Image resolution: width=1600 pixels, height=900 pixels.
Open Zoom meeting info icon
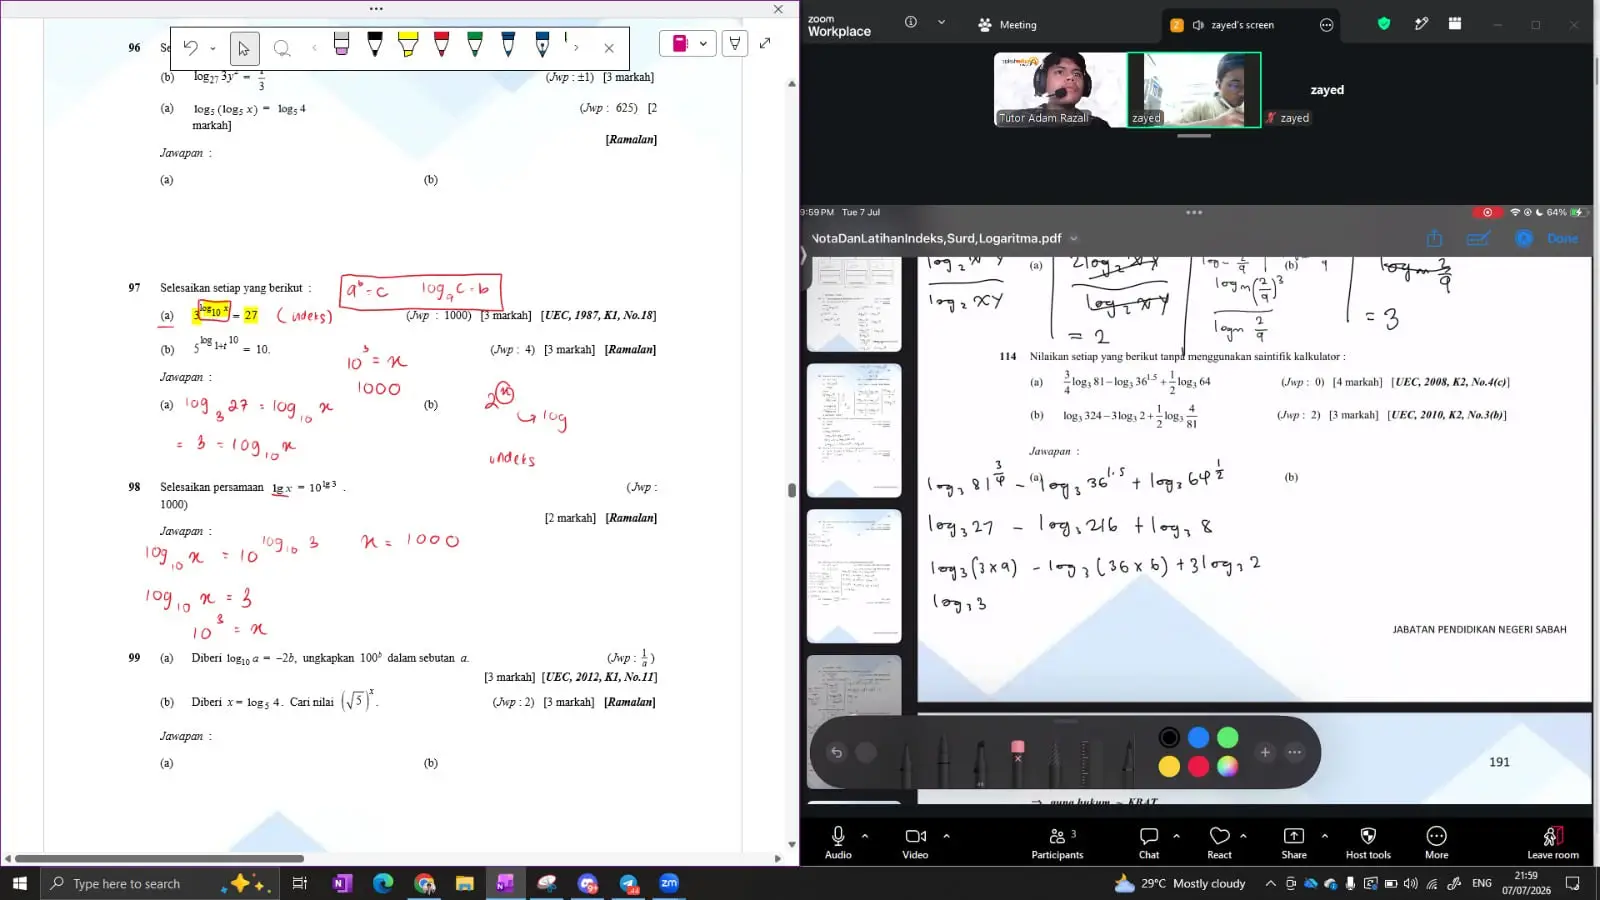point(911,22)
